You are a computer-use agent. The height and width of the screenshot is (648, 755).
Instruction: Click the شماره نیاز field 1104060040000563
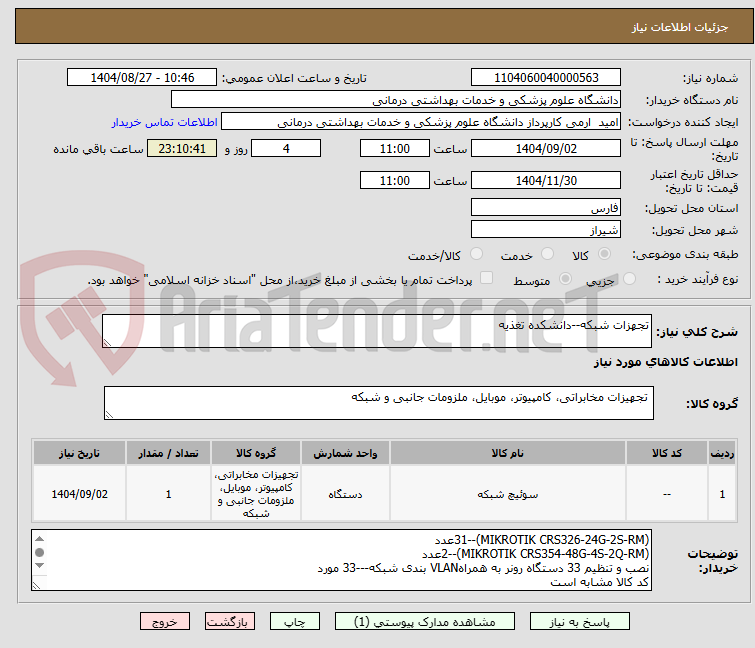coord(546,78)
